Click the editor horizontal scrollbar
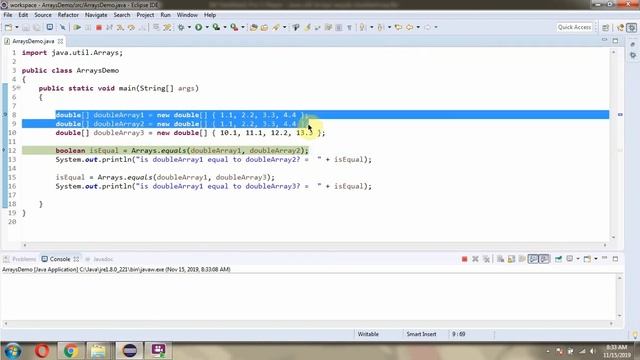Image resolution: width=640 pixels, height=360 pixels. click(315, 245)
